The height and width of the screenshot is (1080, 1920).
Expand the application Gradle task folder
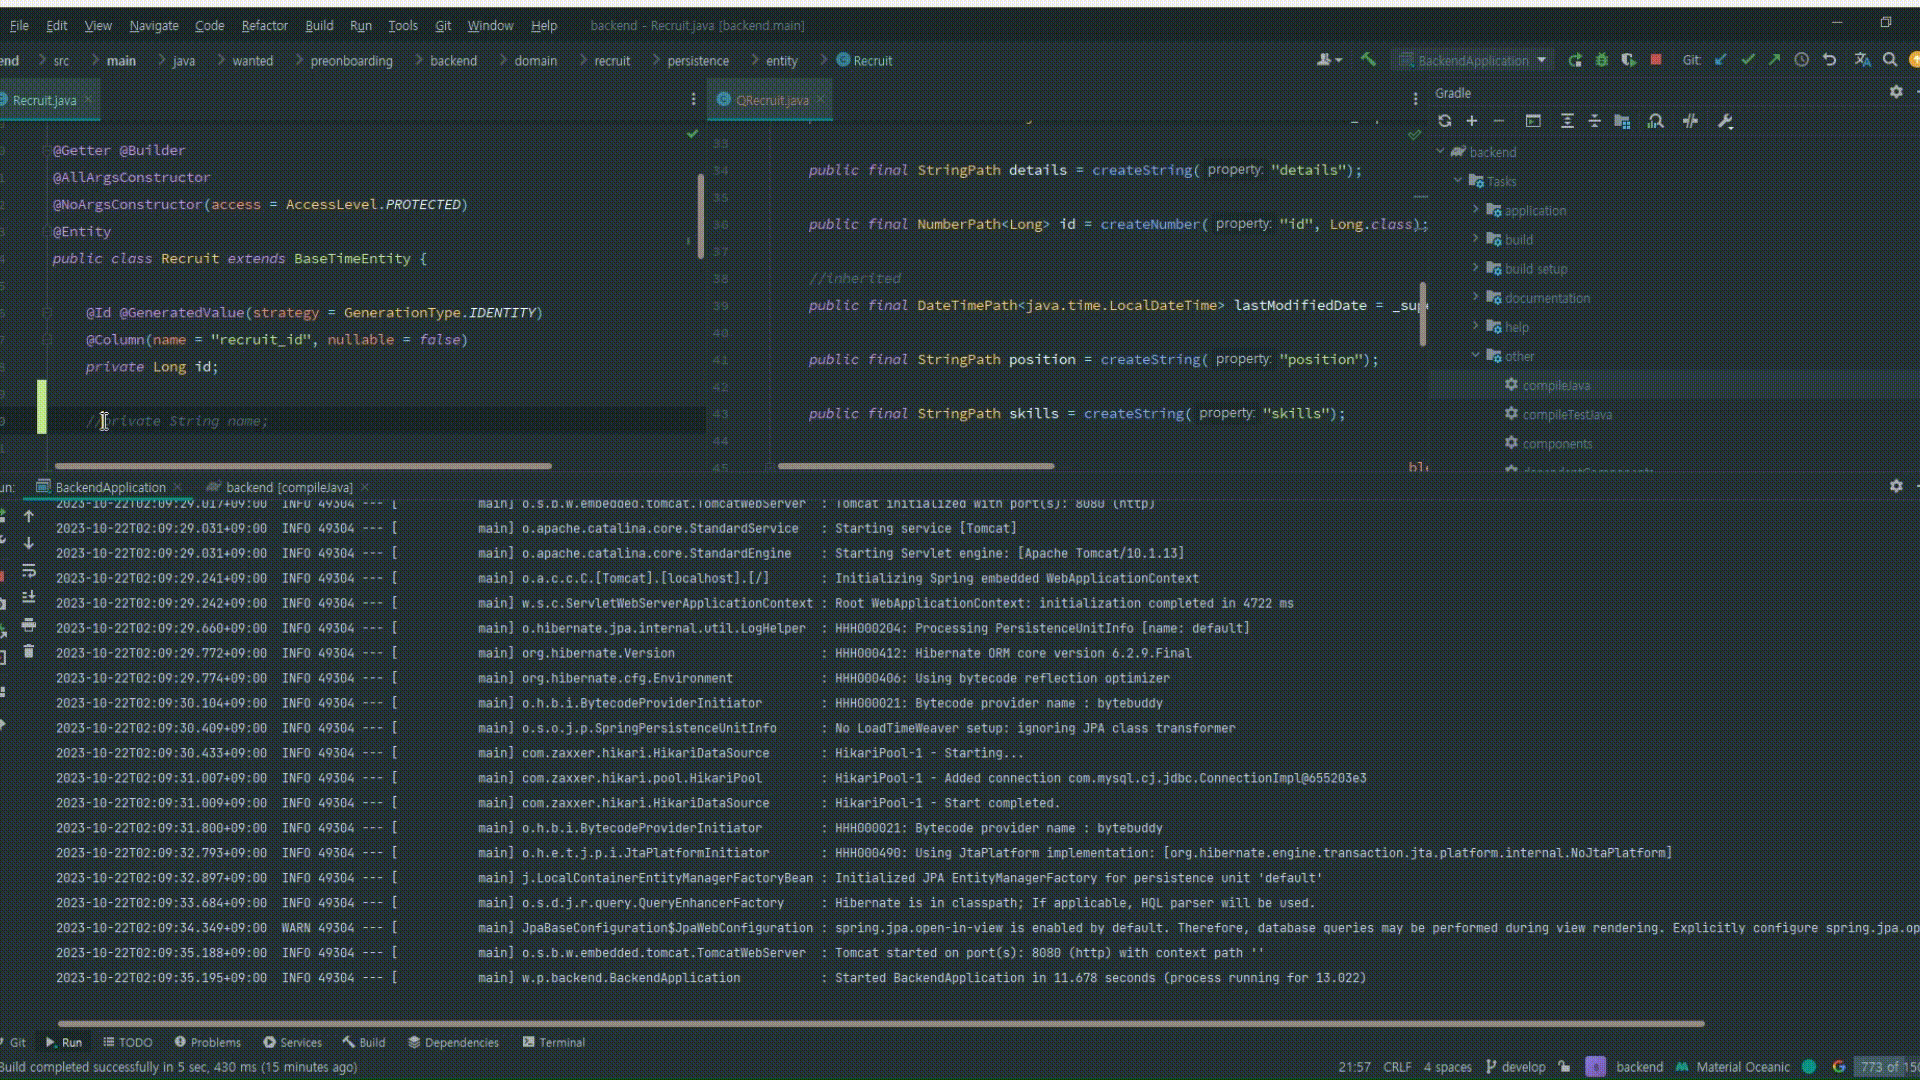pyautogui.click(x=1475, y=210)
